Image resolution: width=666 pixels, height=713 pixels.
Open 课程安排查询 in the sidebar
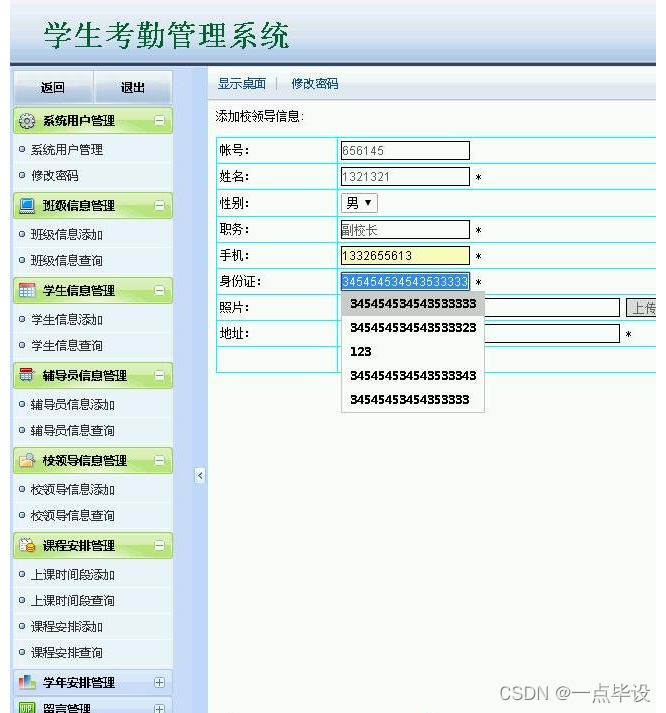(x=67, y=653)
